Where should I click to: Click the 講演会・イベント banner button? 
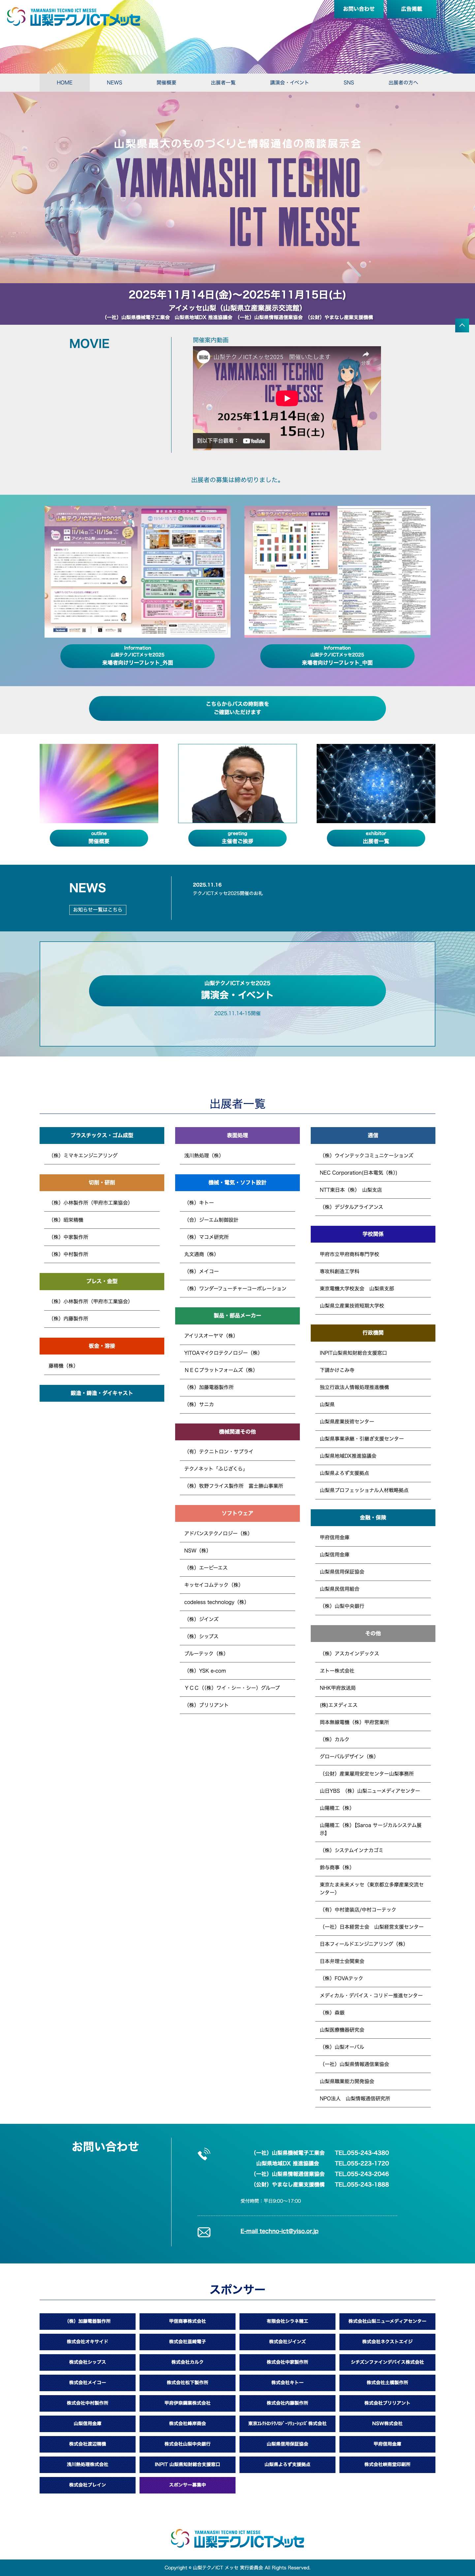pyautogui.click(x=237, y=990)
